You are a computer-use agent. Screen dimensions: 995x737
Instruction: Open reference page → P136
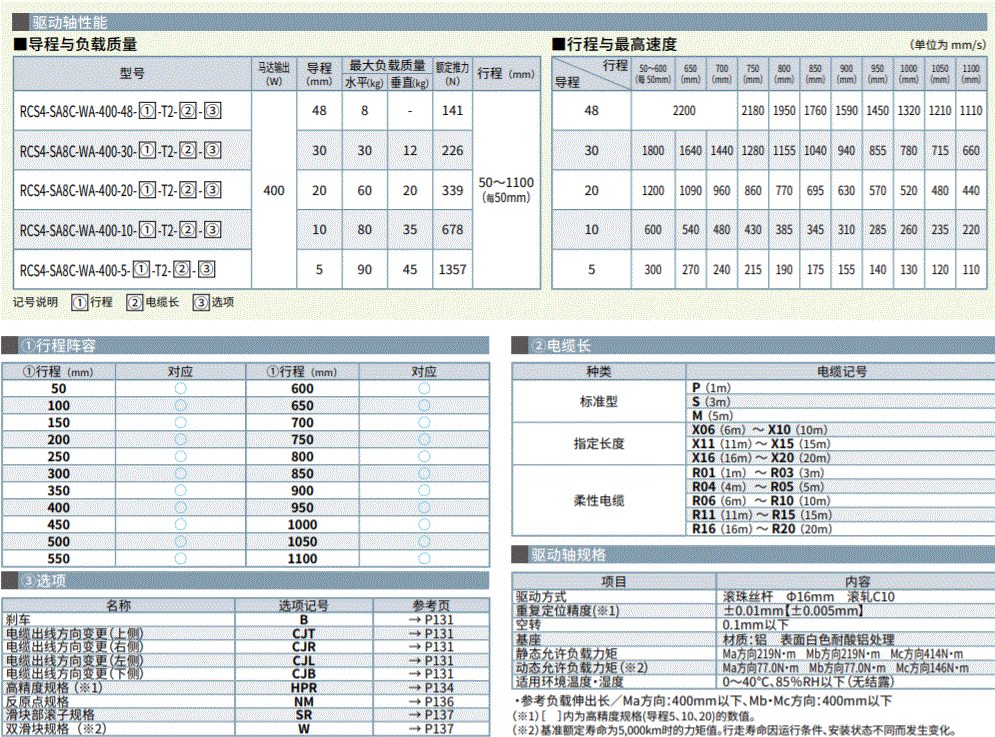[431, 702]
